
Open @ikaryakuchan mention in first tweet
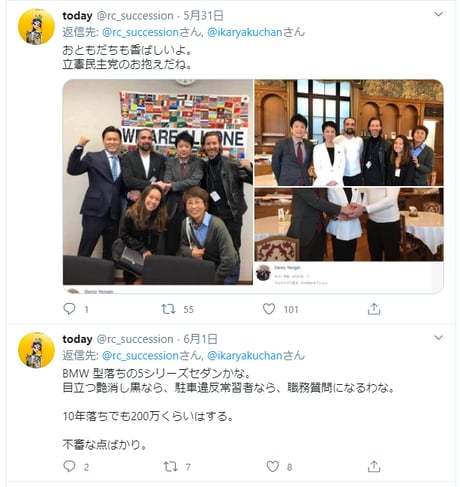coord(245,32)
